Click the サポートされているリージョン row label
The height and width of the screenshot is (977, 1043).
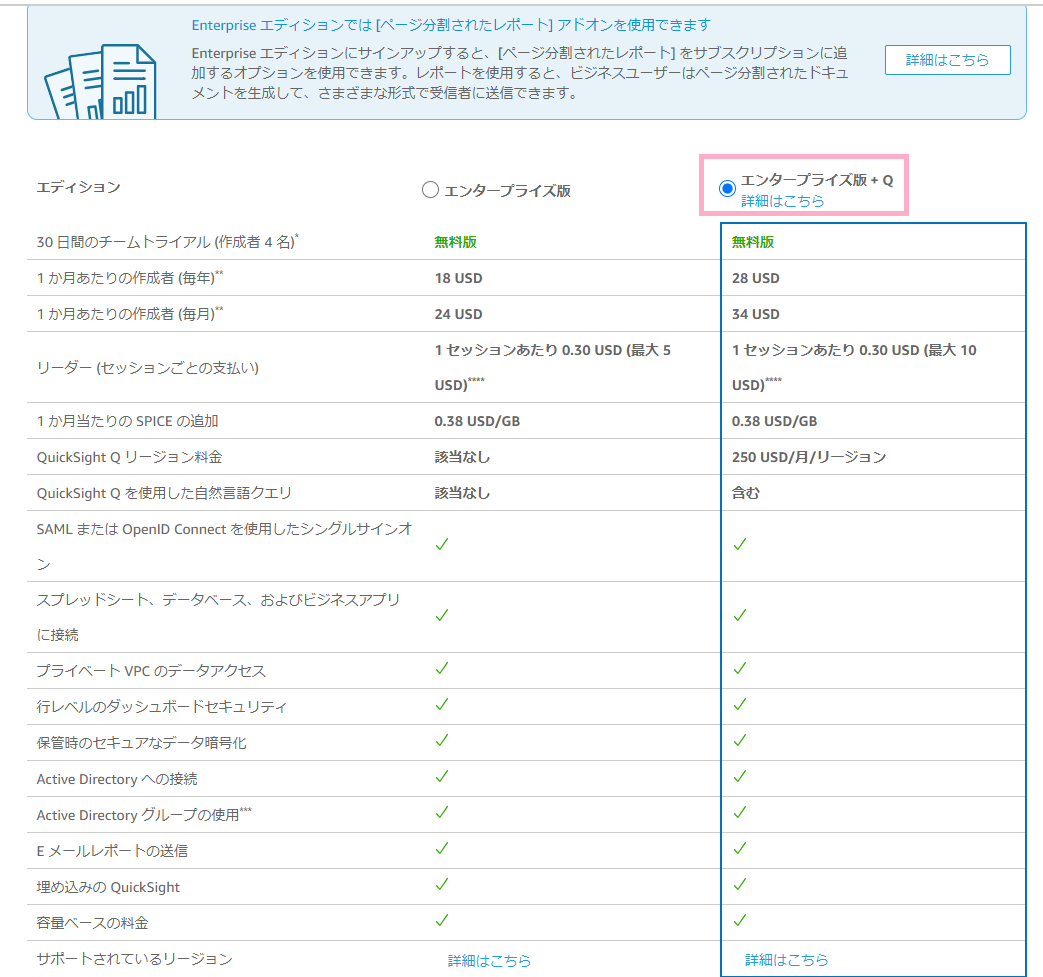(134, 959)
